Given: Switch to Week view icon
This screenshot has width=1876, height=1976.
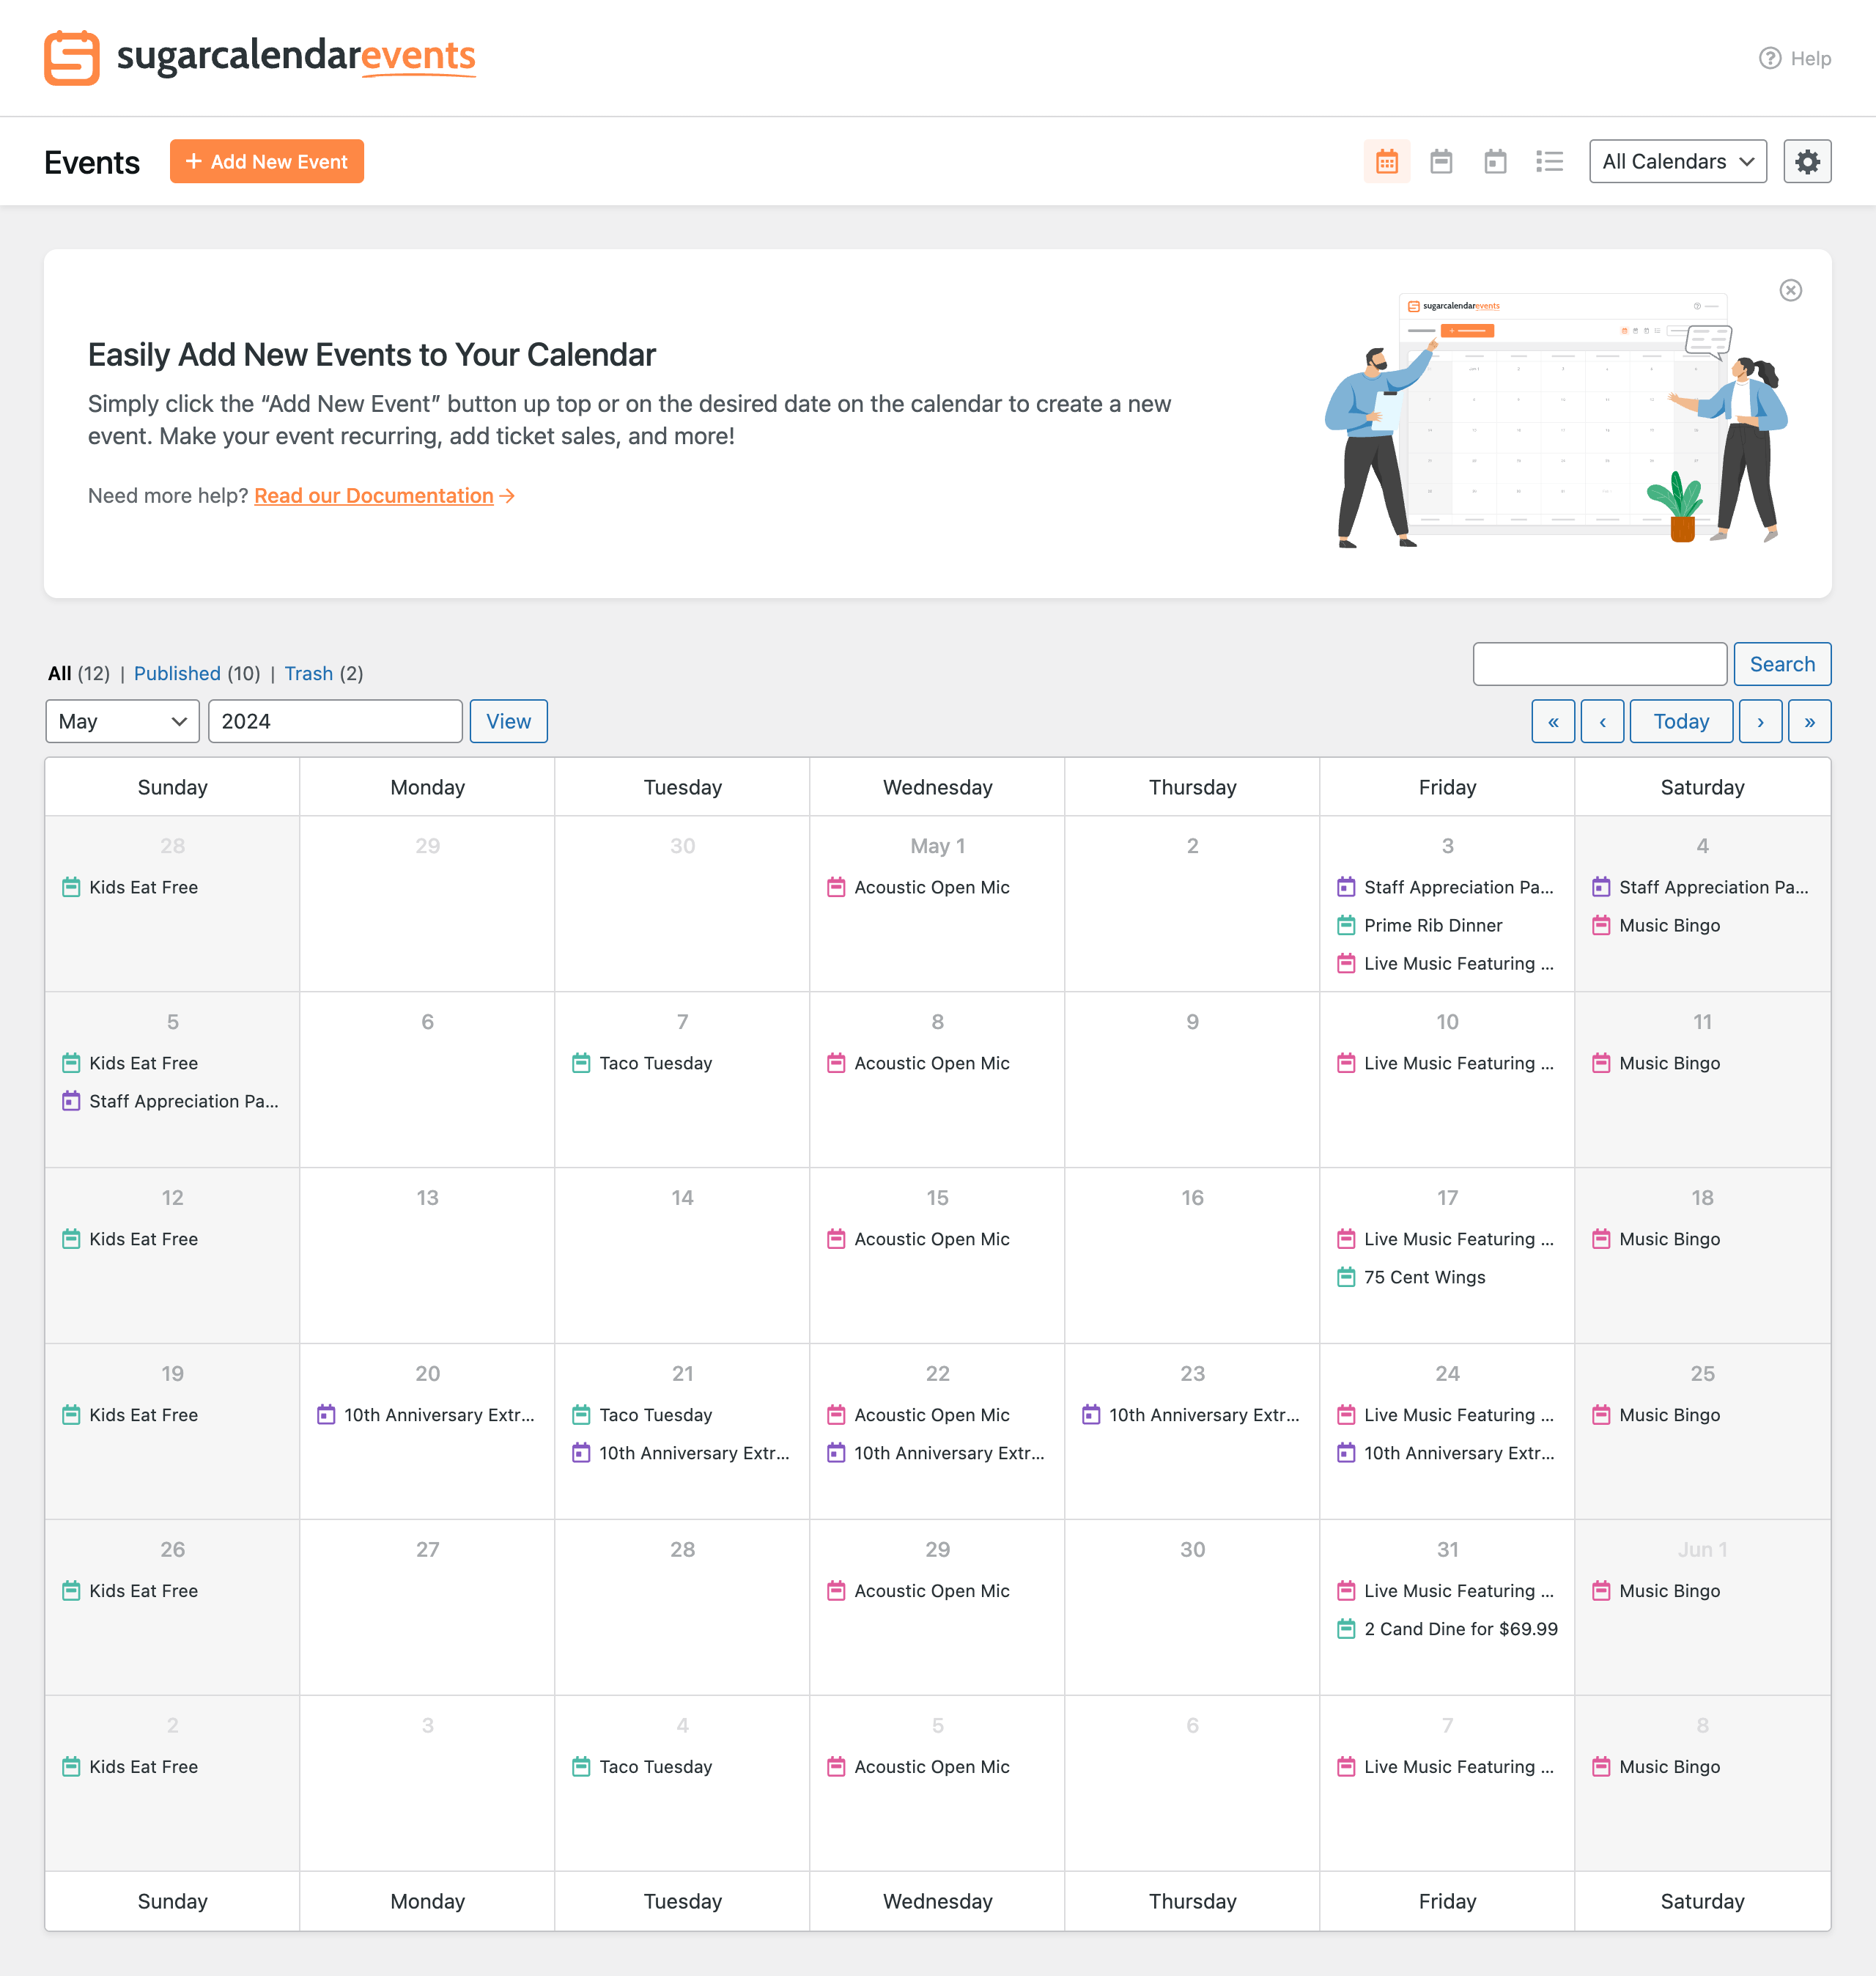Looking at the screenshot, I should pos(1440,162).
